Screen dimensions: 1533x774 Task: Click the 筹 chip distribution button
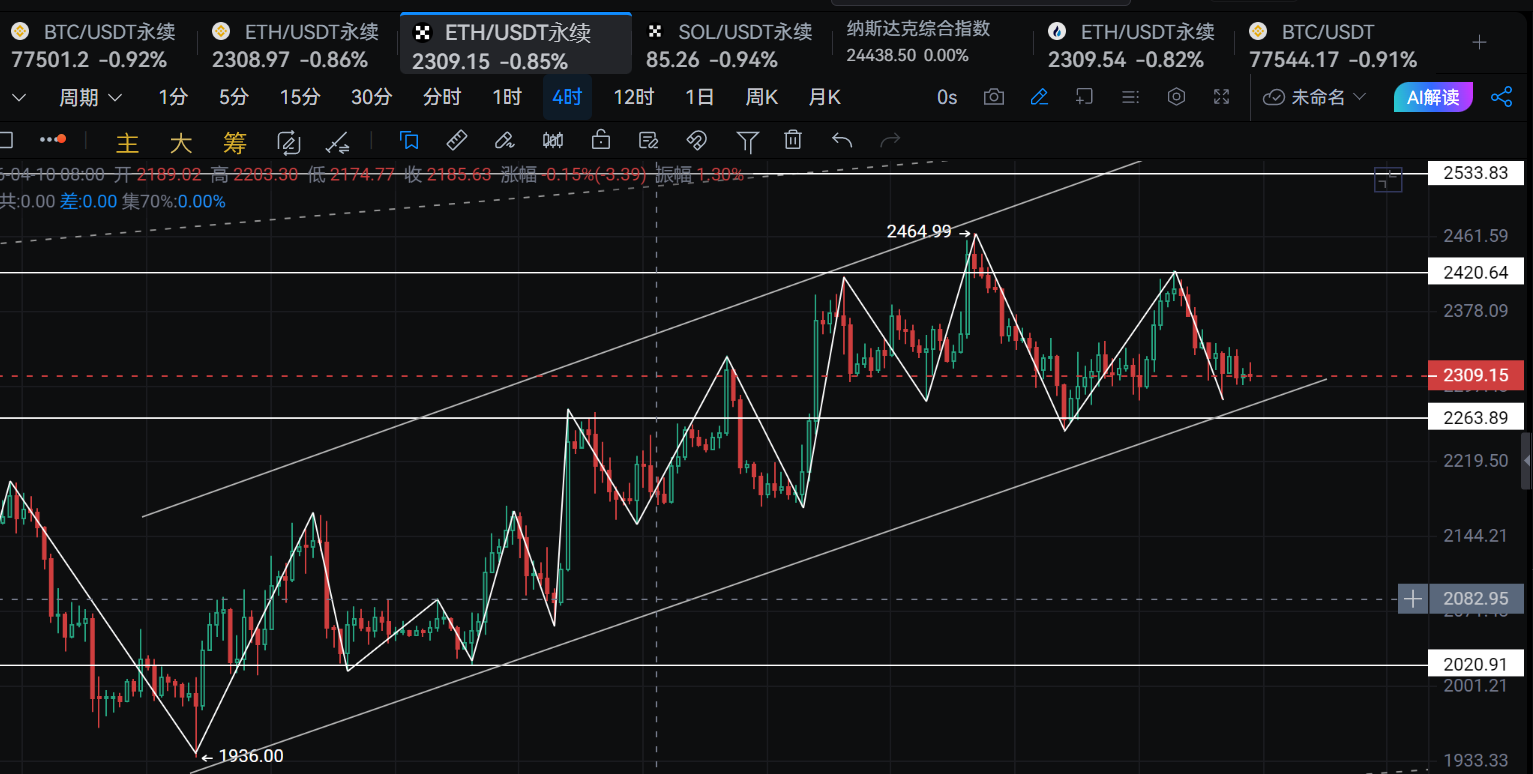point(234,142)
